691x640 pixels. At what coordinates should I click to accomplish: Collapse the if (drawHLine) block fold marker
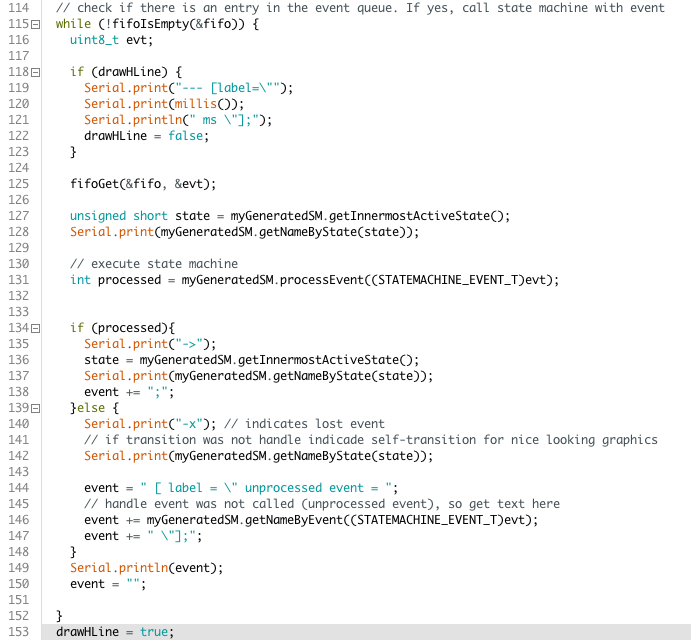click(x=35, y=72)
